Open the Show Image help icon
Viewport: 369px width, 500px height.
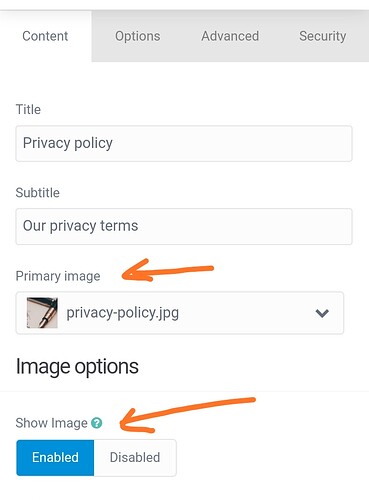[97, 423]
